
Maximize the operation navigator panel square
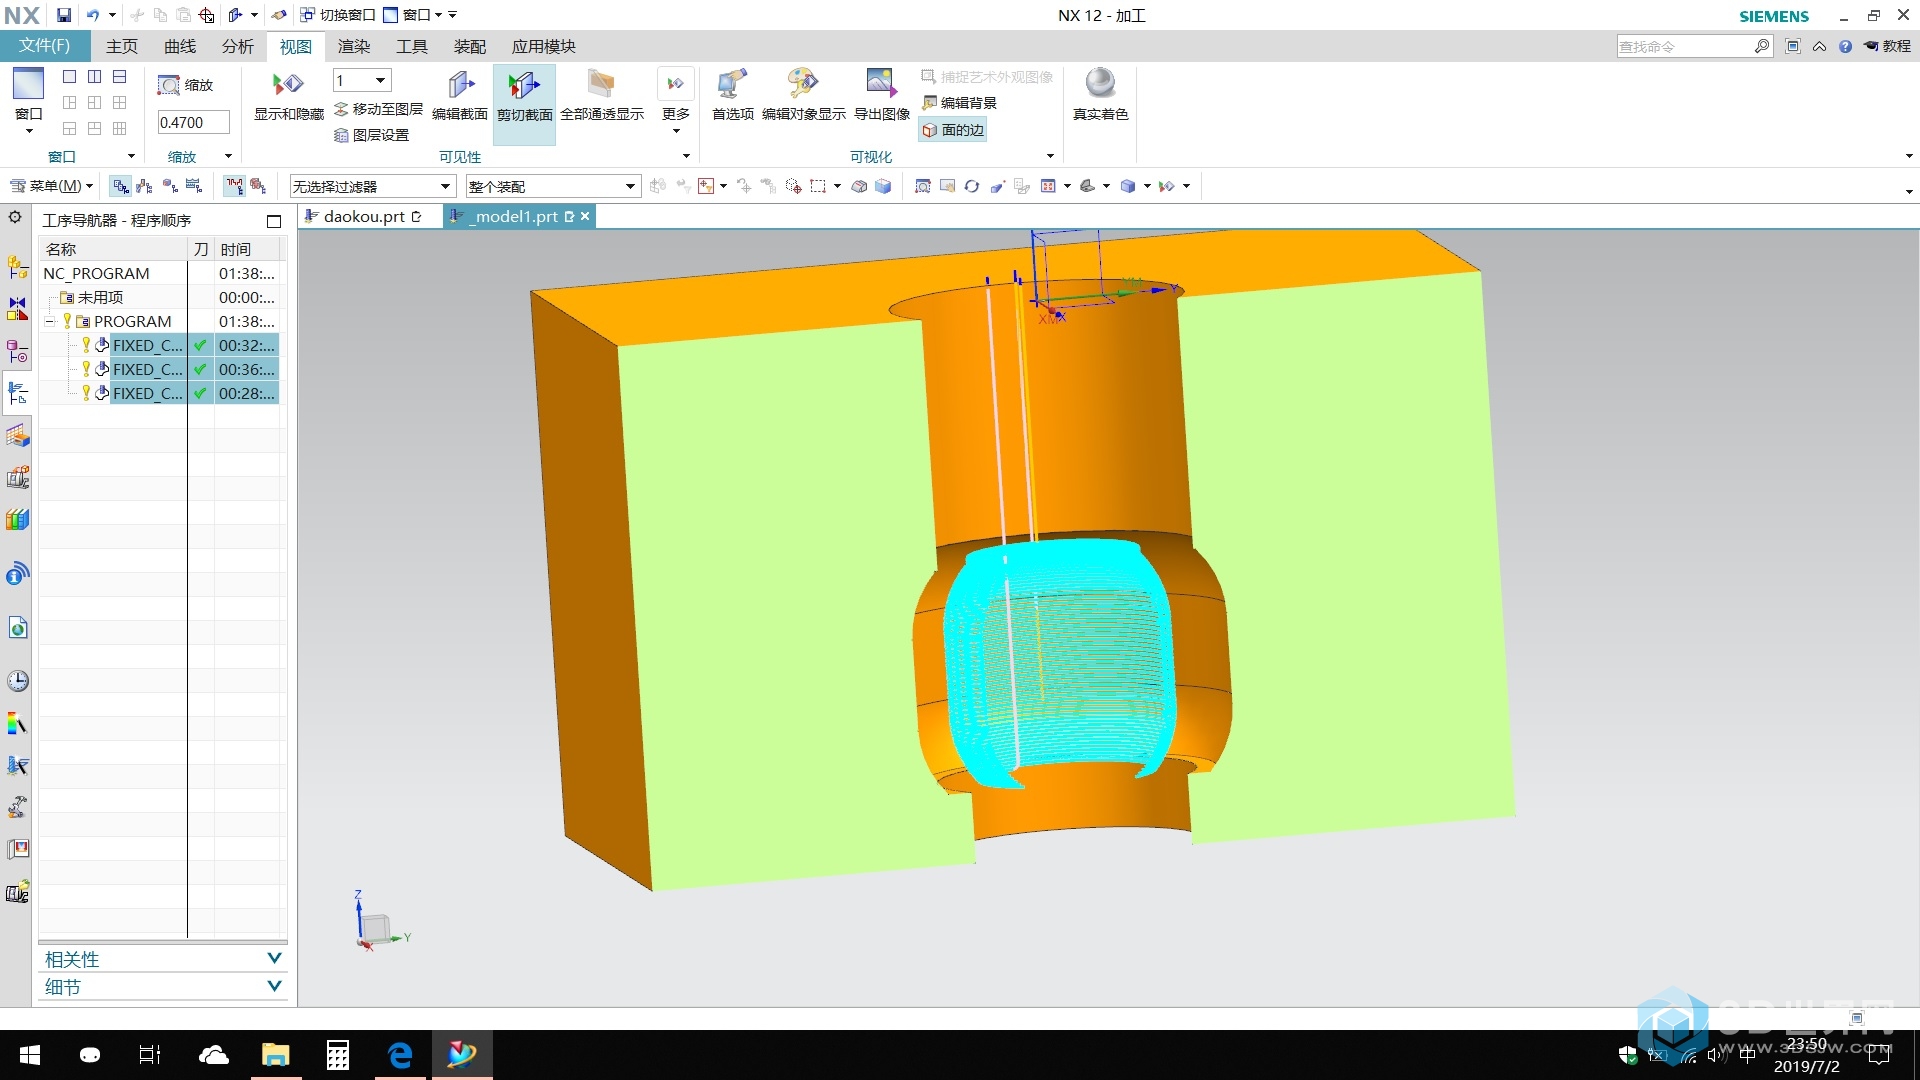[x=274, y=221]
